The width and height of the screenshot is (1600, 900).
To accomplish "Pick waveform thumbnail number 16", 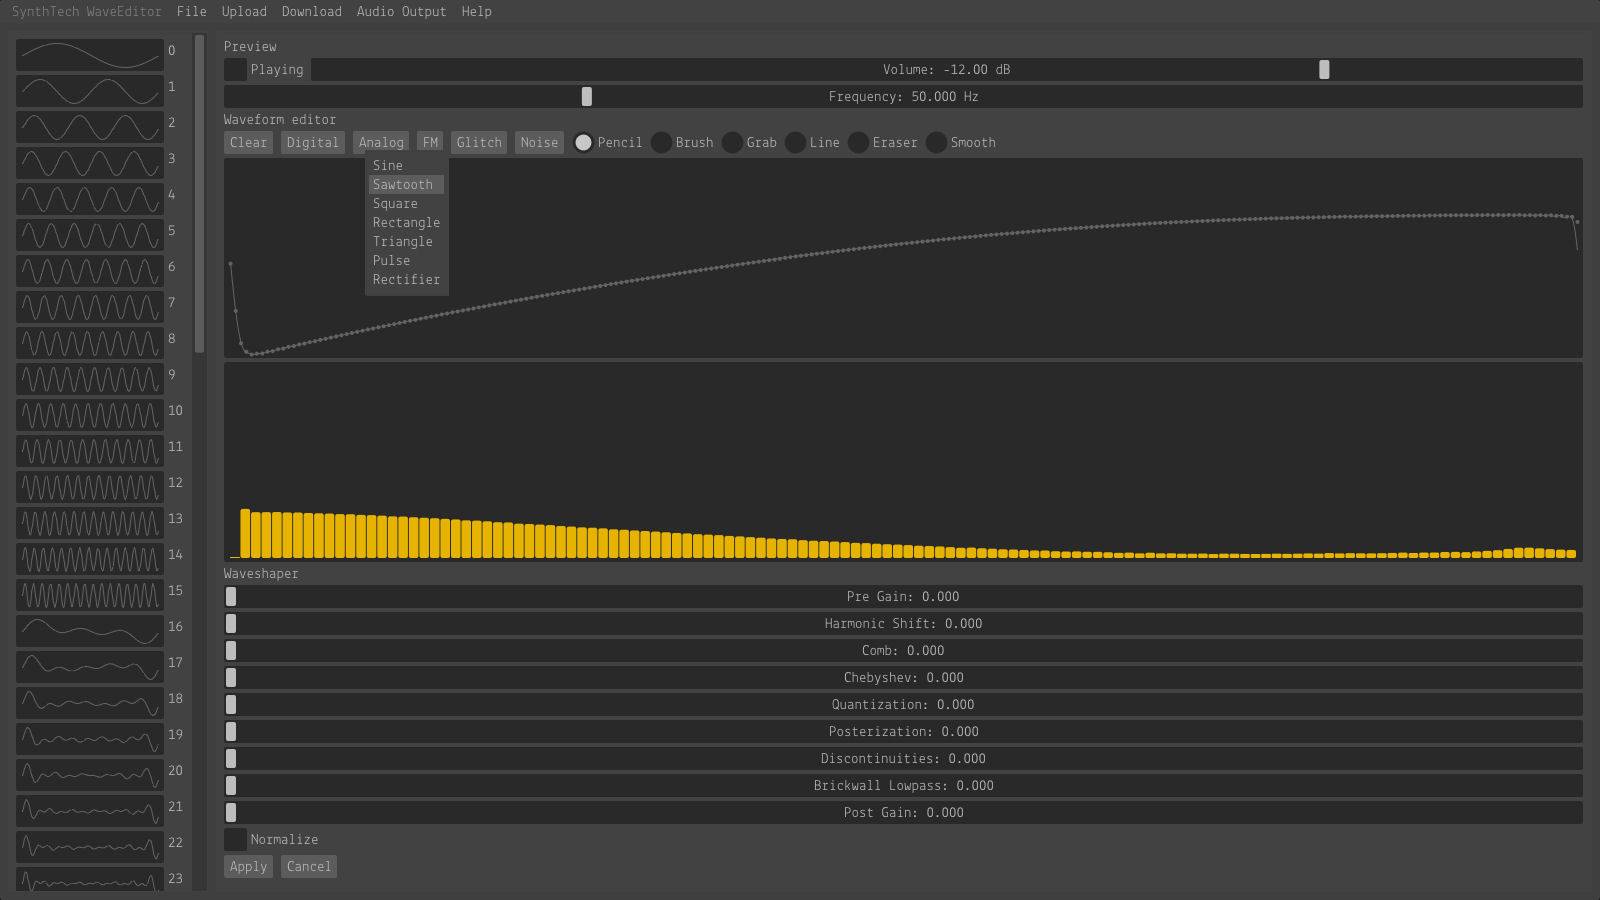I will [x=90, y=630].
